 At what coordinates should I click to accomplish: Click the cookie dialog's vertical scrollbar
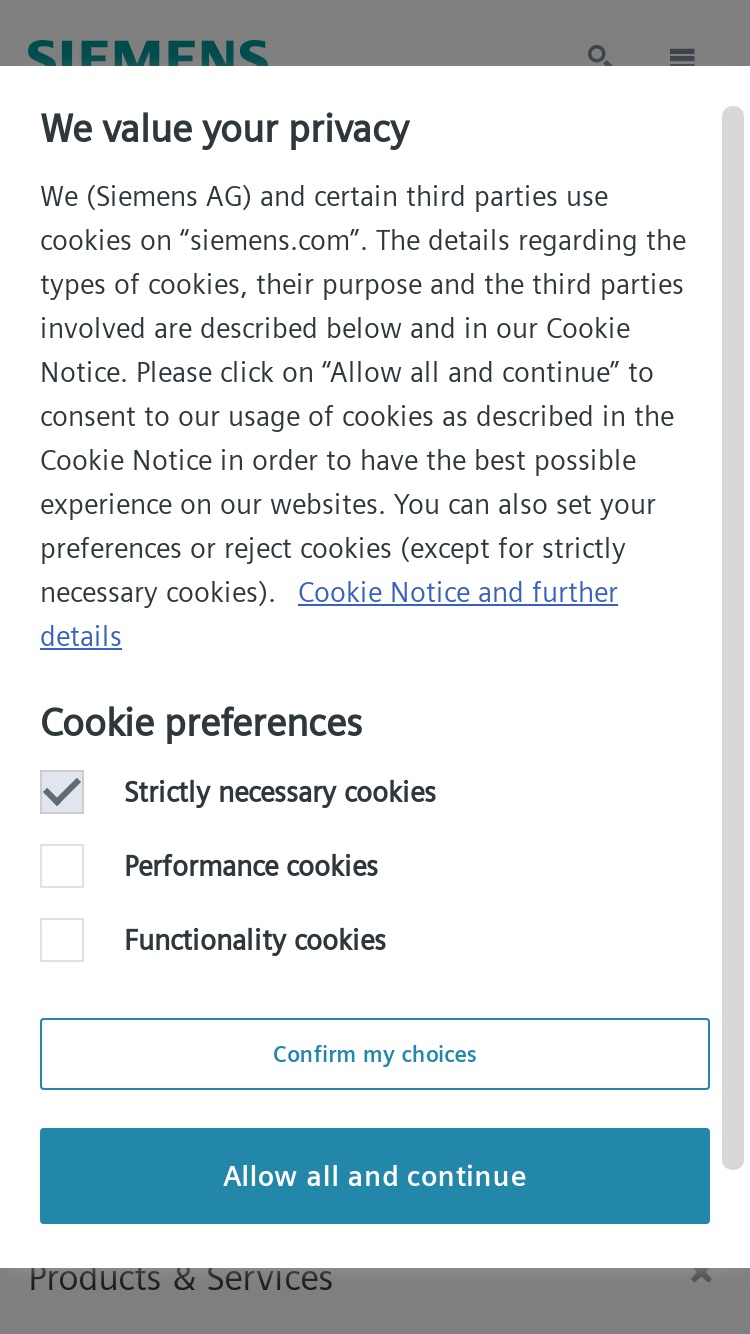(733, 638)
